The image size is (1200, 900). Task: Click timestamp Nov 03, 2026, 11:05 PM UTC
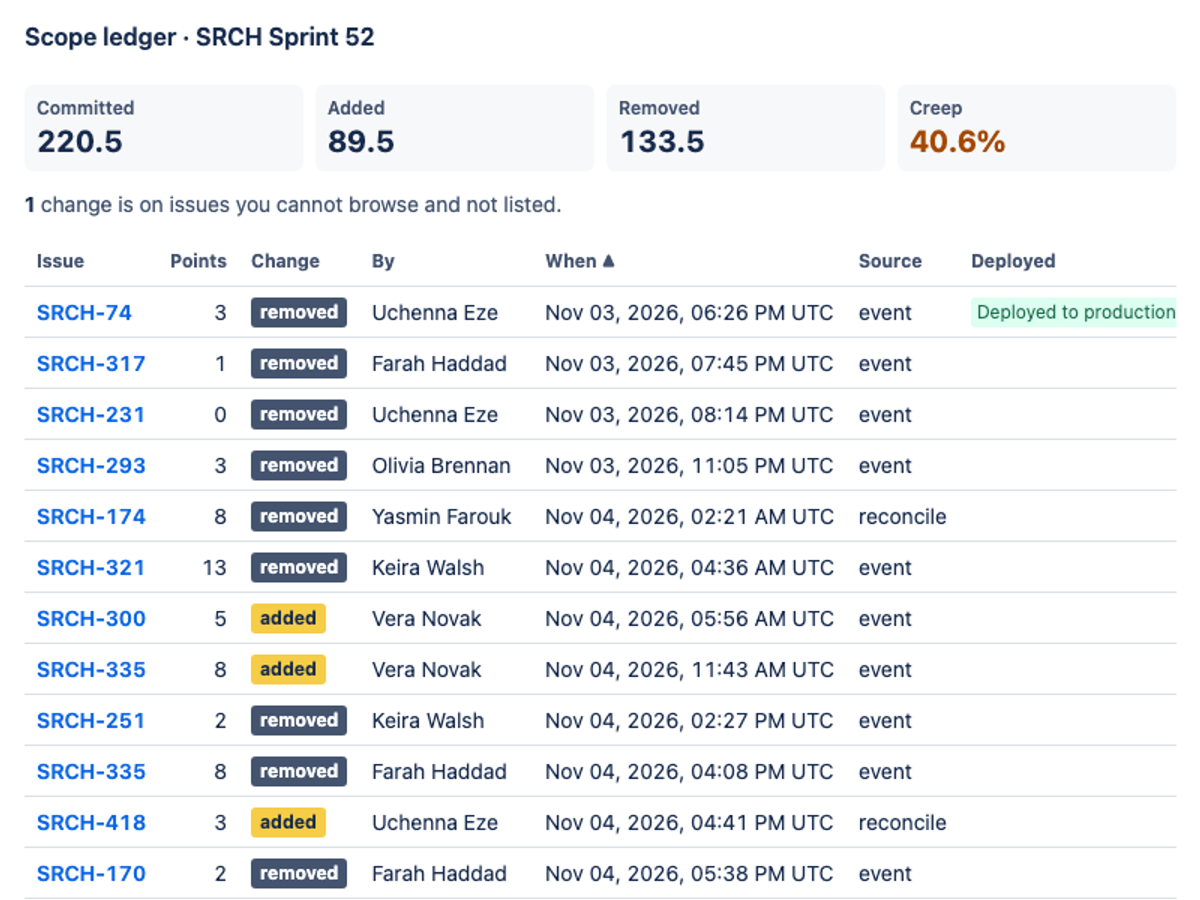(x=689, y=466)
